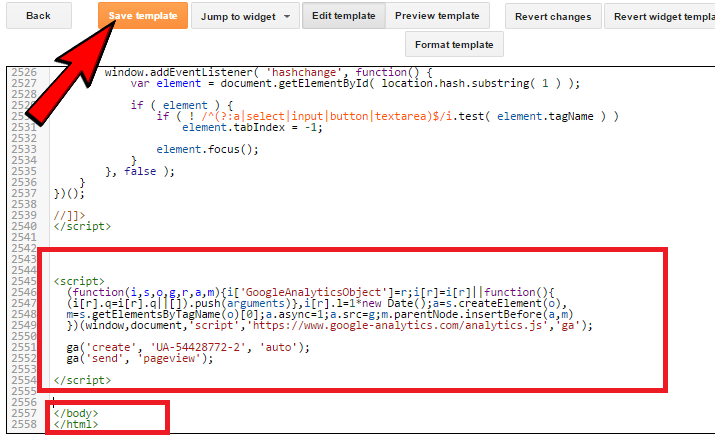Click the '})();' line 2537
Screen dimensions: 715x437
click(69, 193)
